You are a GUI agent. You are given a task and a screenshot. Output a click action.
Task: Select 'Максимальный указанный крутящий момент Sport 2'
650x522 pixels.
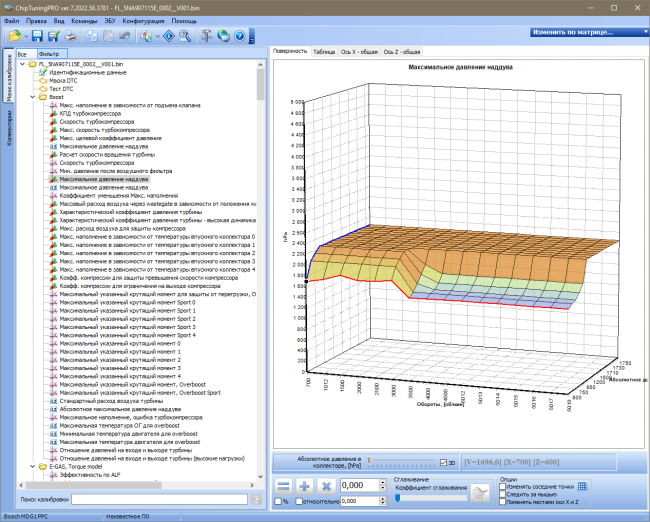(x=127, y=319)
